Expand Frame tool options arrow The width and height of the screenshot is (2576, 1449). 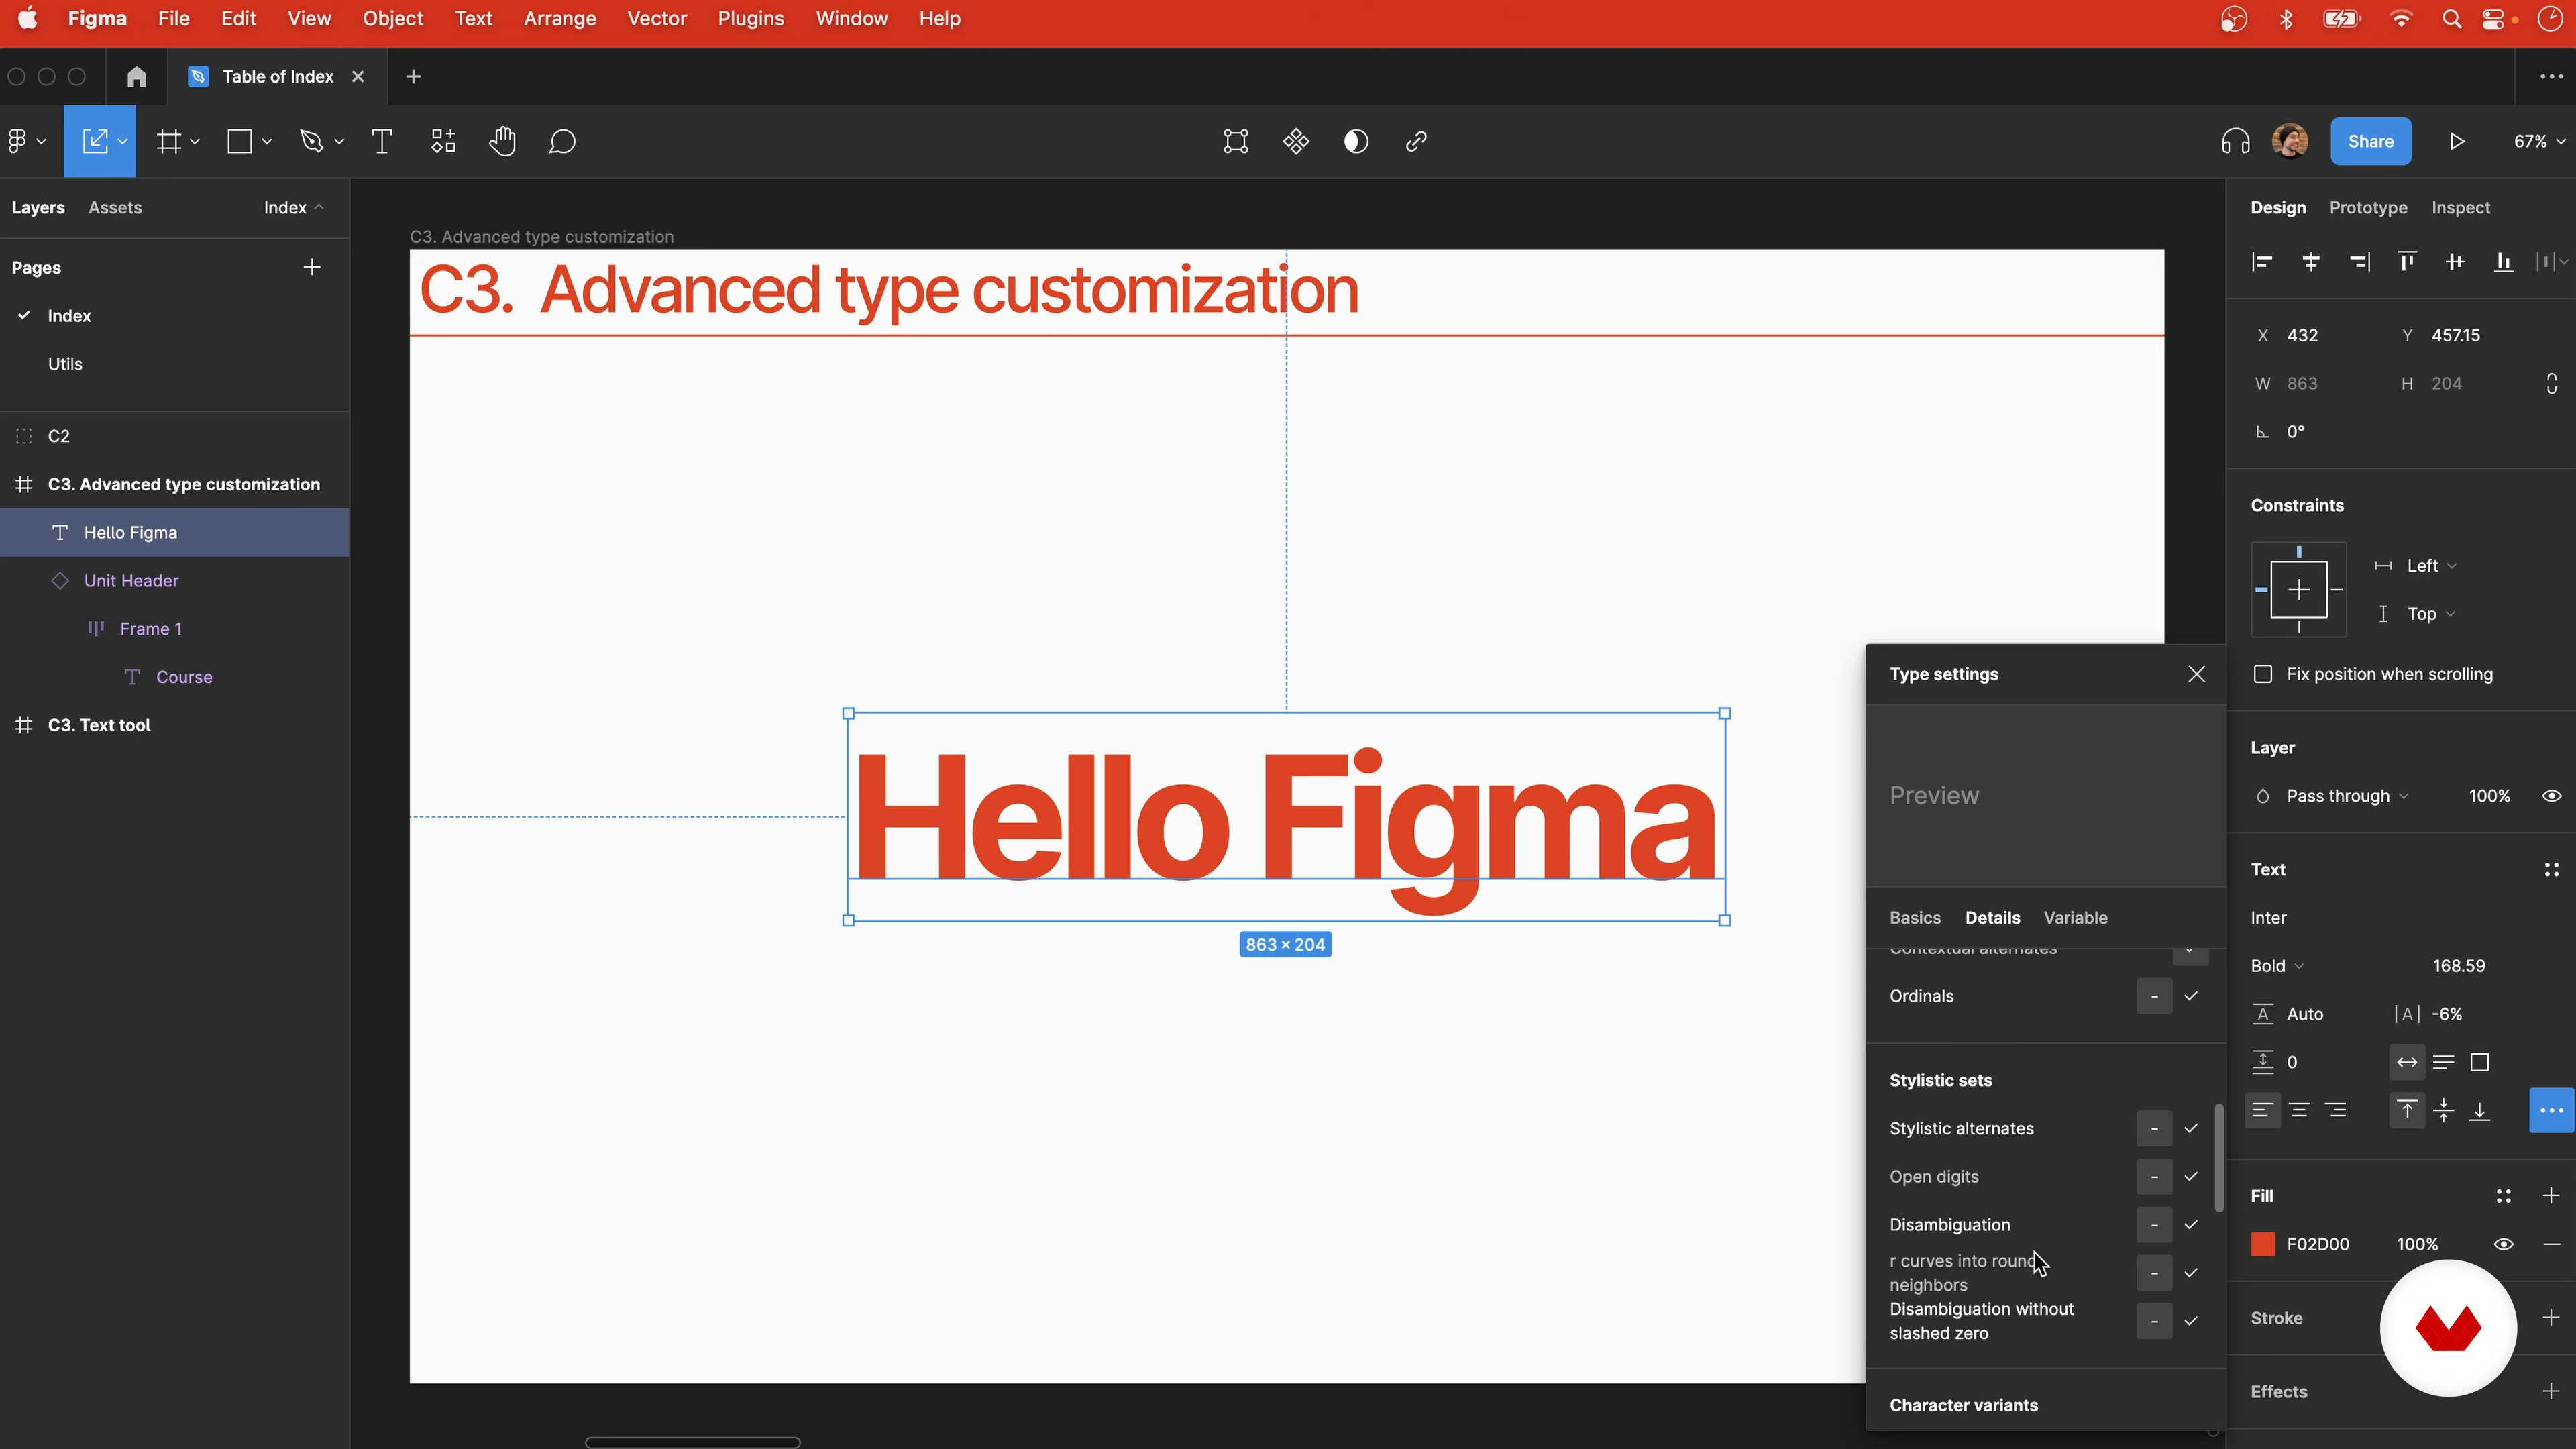[195, 142]
